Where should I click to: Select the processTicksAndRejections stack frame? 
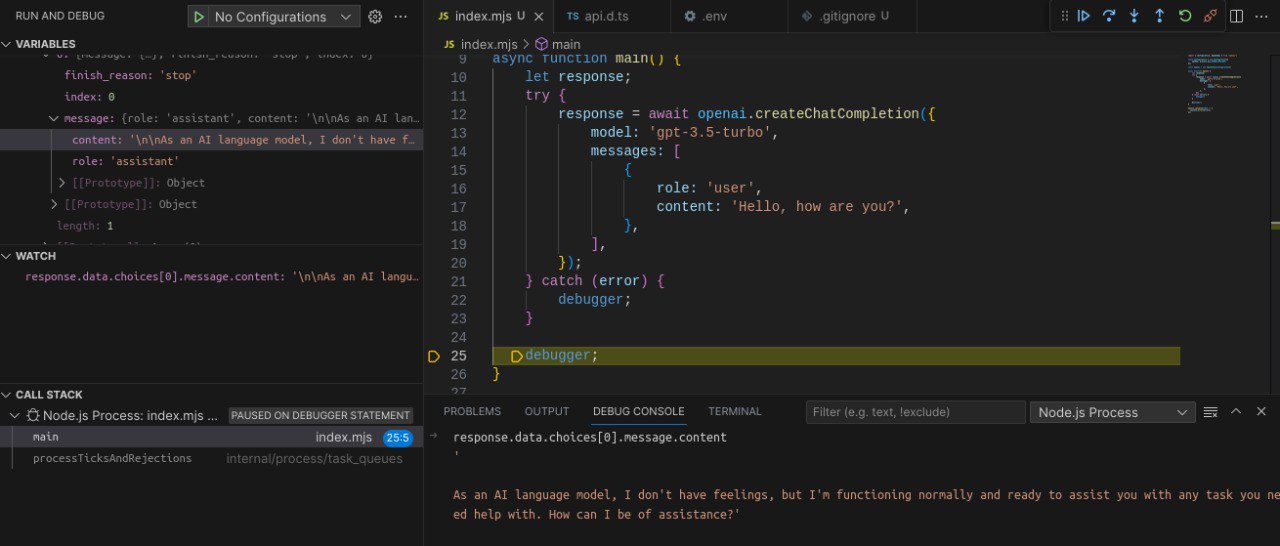point(112,458)
